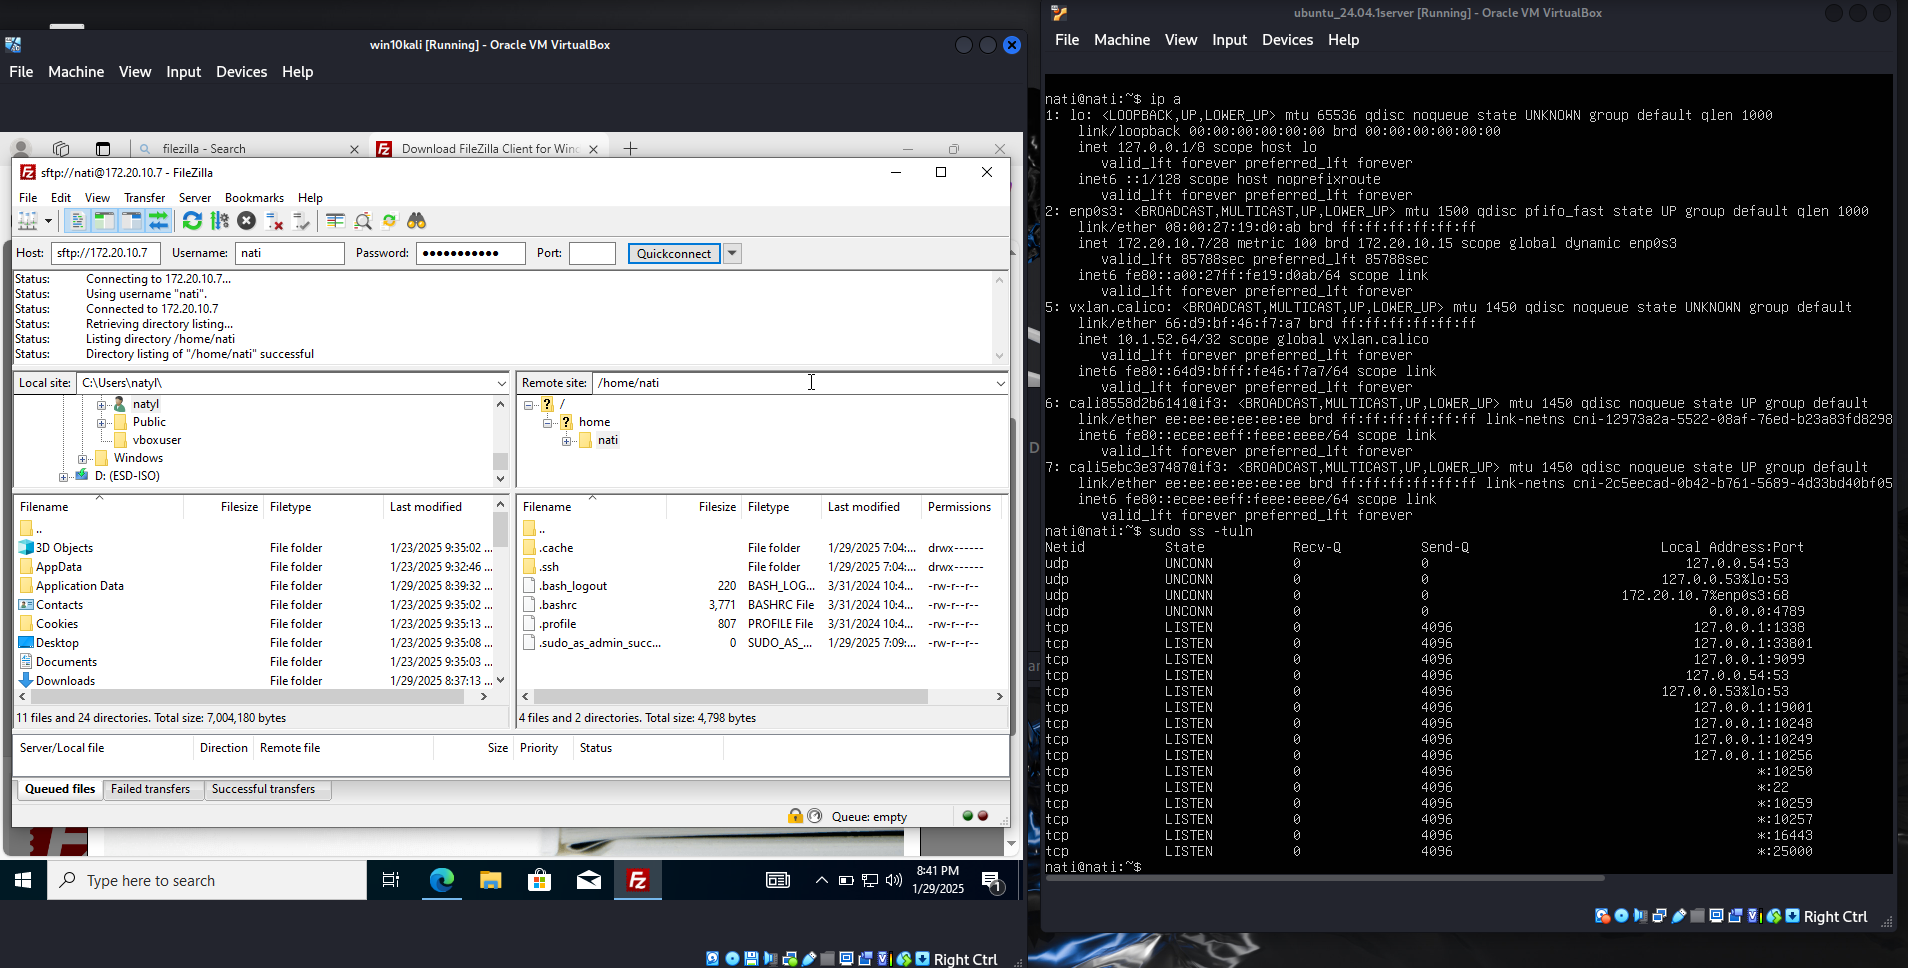The image size is (1908, 968).
Task: Collapse remote home tree node
Action: point(548,423)
